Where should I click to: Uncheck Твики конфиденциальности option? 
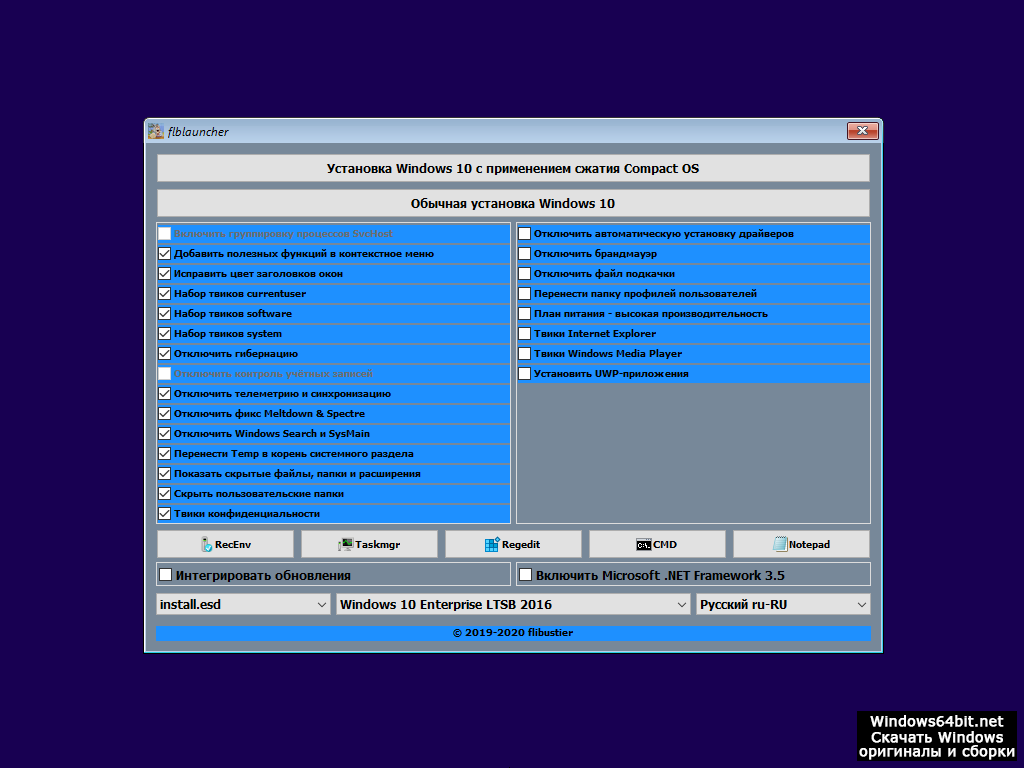point(165,514)
